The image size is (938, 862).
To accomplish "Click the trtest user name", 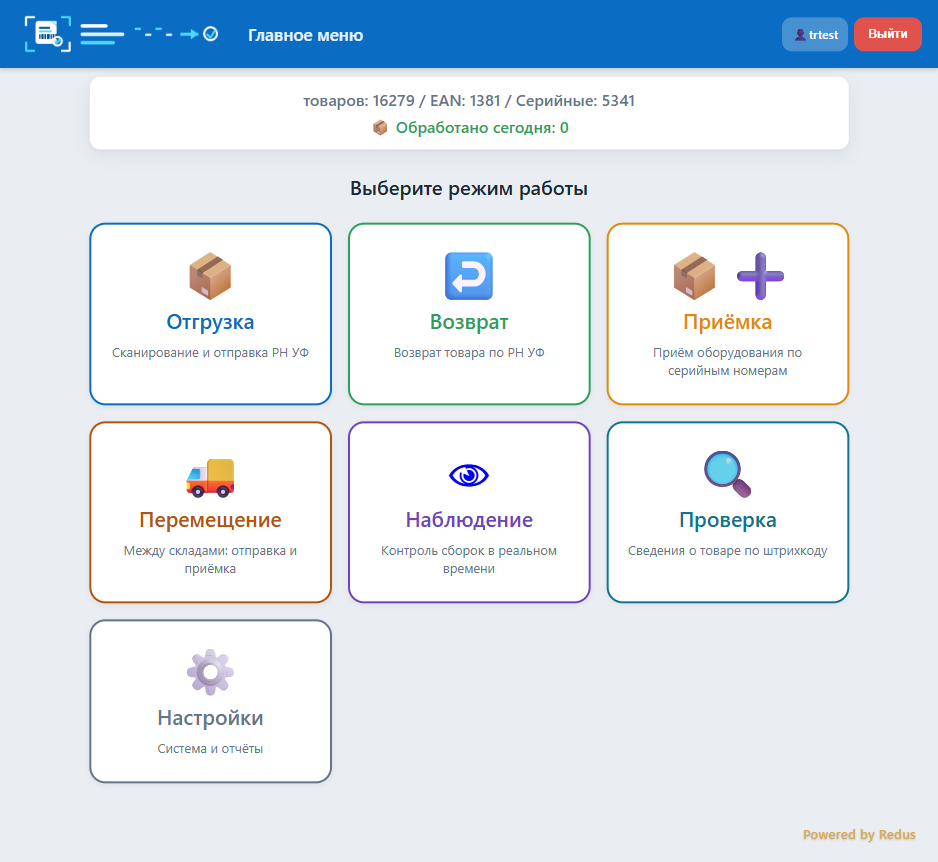I will (823, 35).
